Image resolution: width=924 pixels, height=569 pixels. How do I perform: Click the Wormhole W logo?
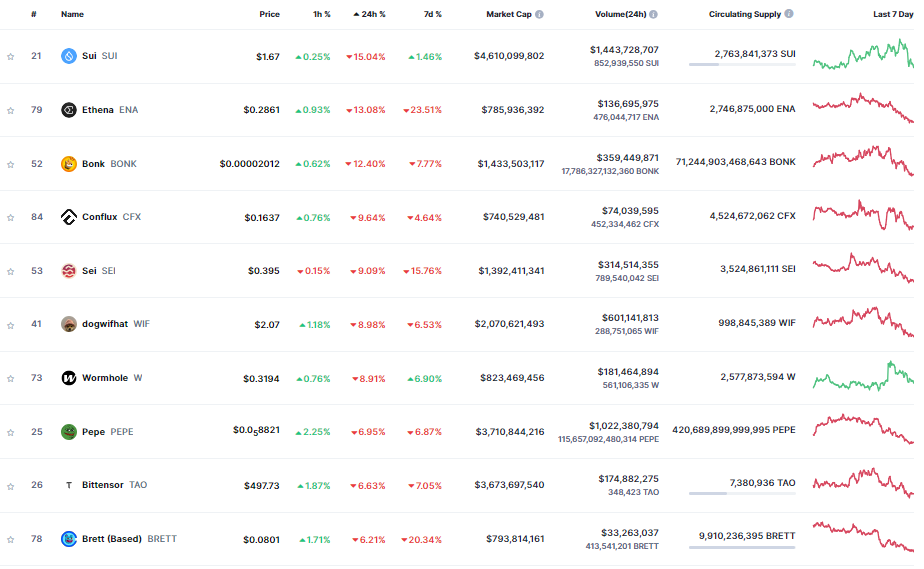[x=69, y=378]
